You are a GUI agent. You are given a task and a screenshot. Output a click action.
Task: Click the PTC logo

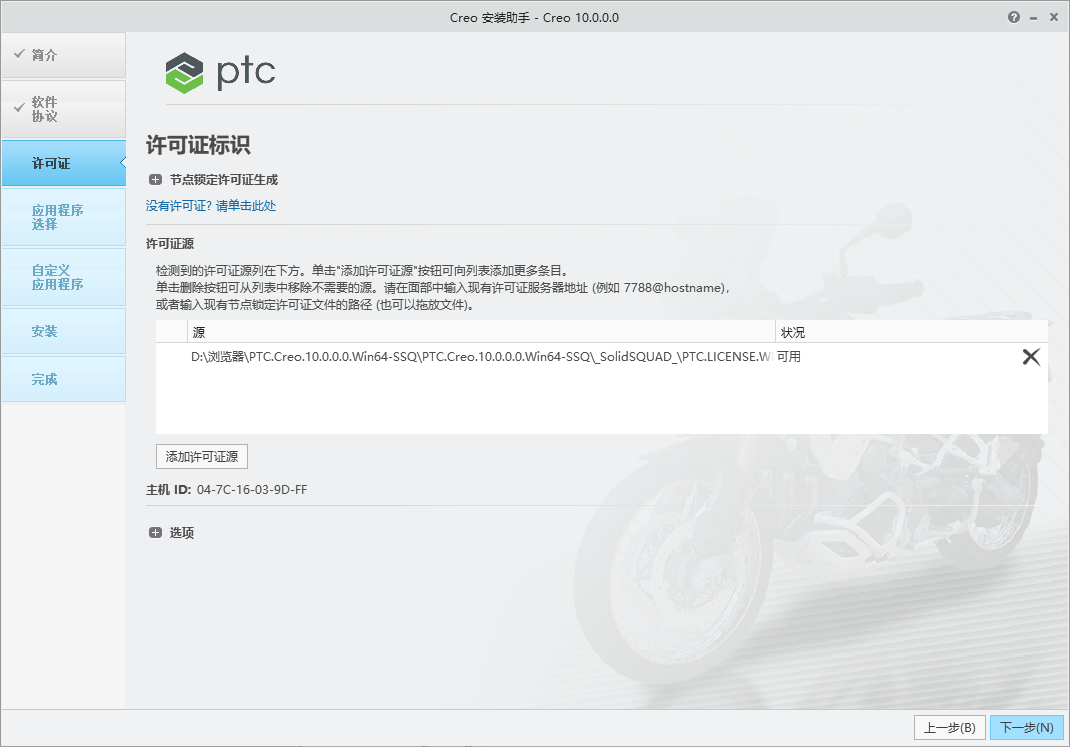pyautogui.click(x=220, y=72)
